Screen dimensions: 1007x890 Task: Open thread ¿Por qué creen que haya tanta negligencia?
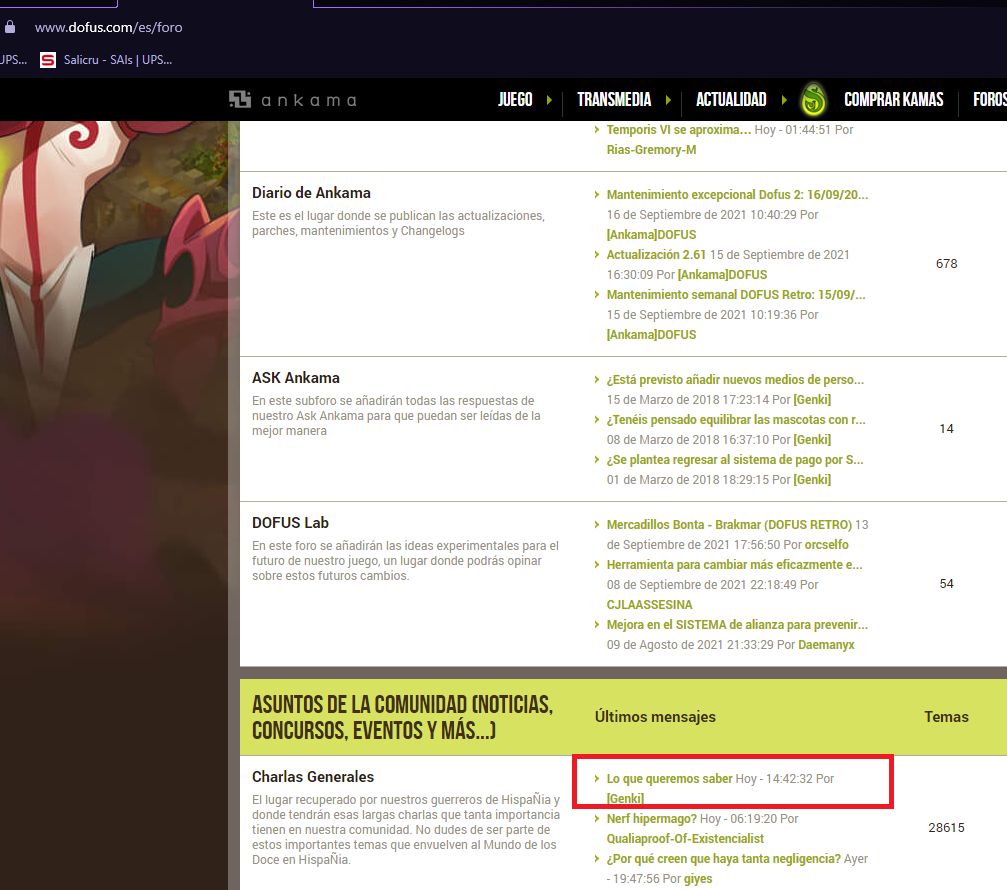[x=723, y=859]
